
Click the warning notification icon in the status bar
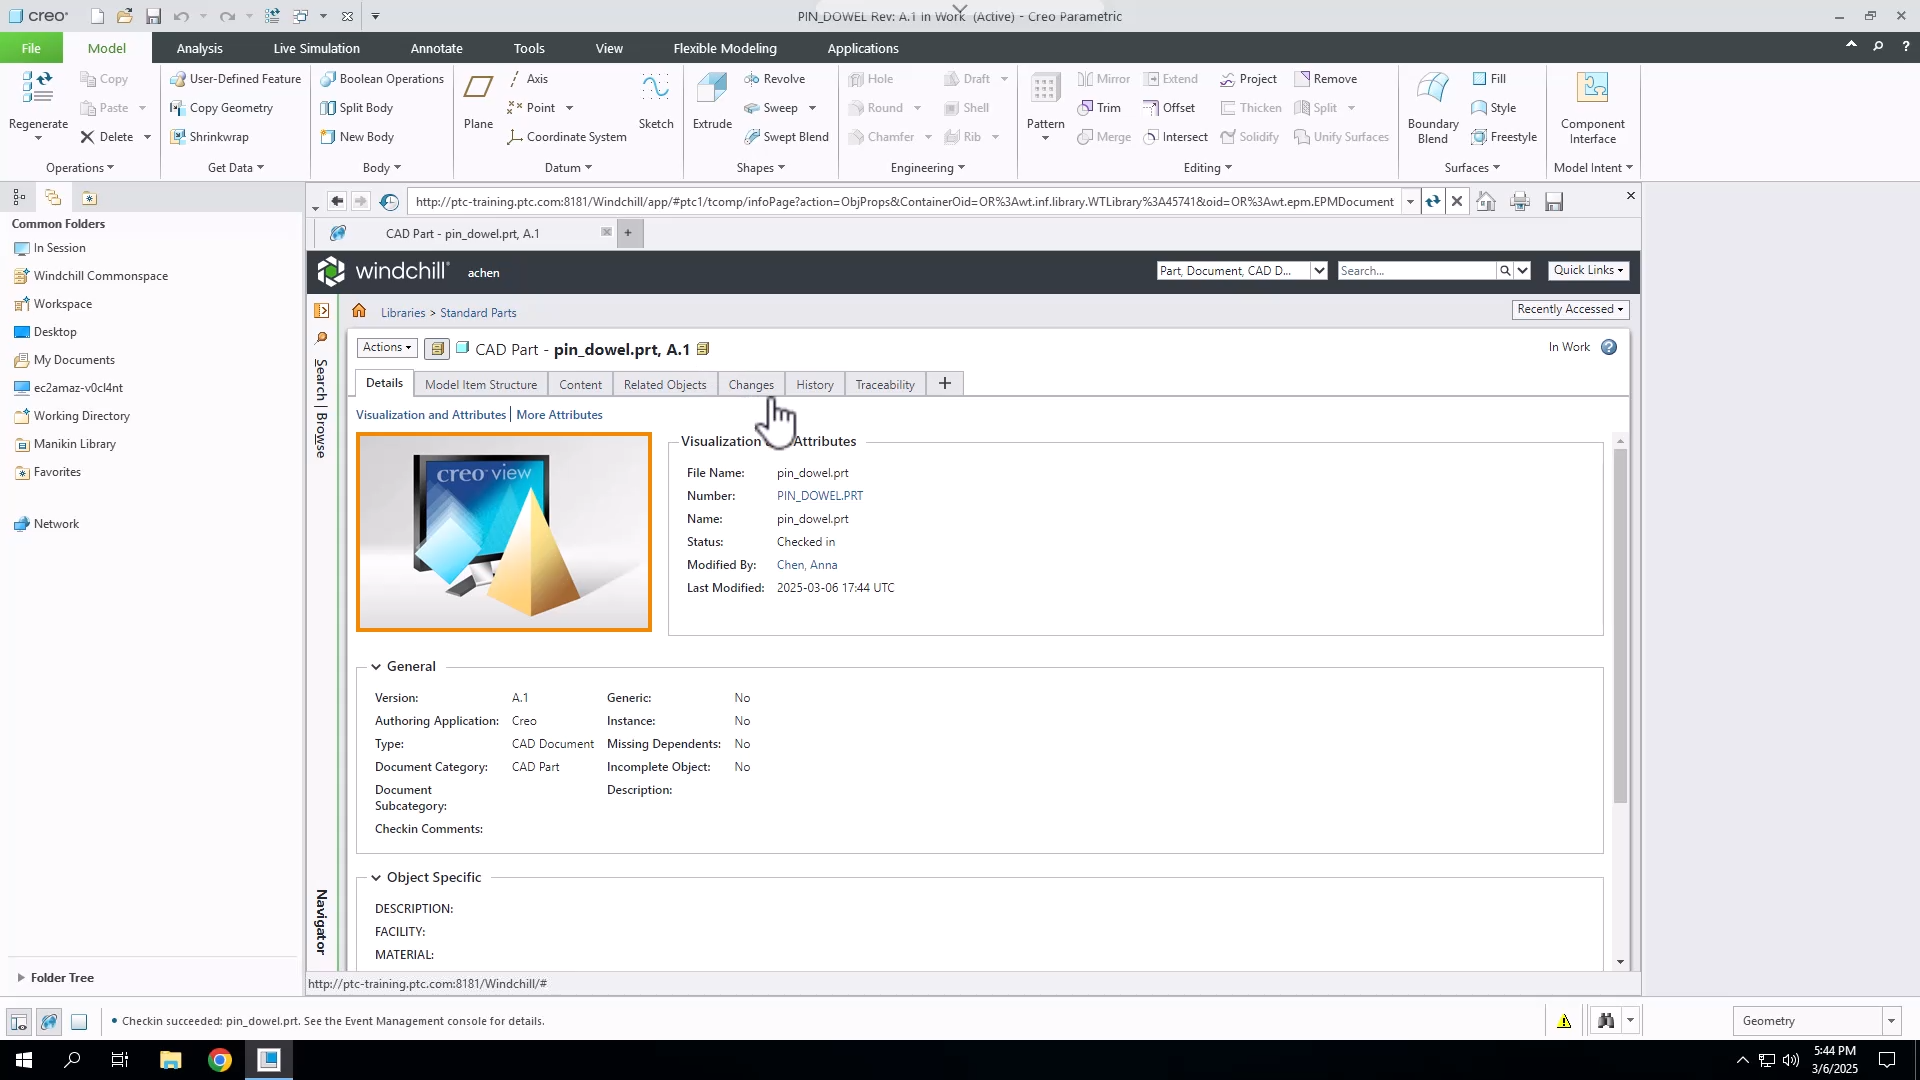tap(1564, 1021)
